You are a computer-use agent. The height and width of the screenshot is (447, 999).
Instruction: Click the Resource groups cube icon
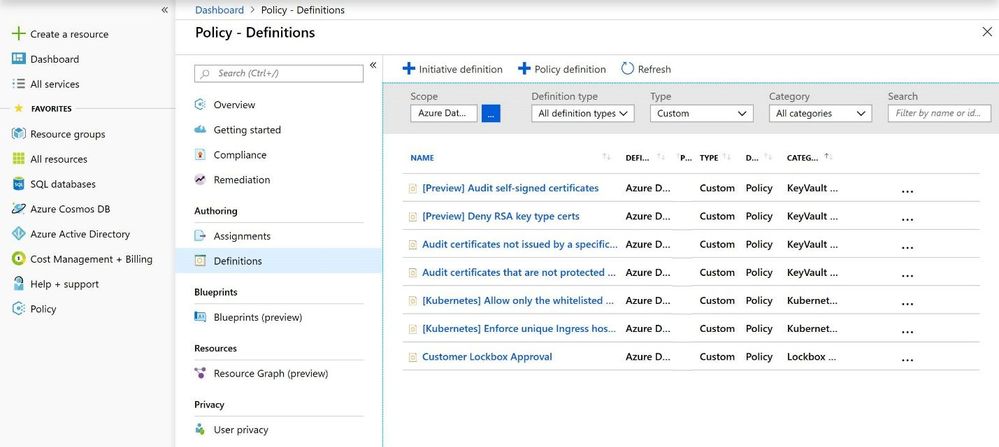point(19,134)
